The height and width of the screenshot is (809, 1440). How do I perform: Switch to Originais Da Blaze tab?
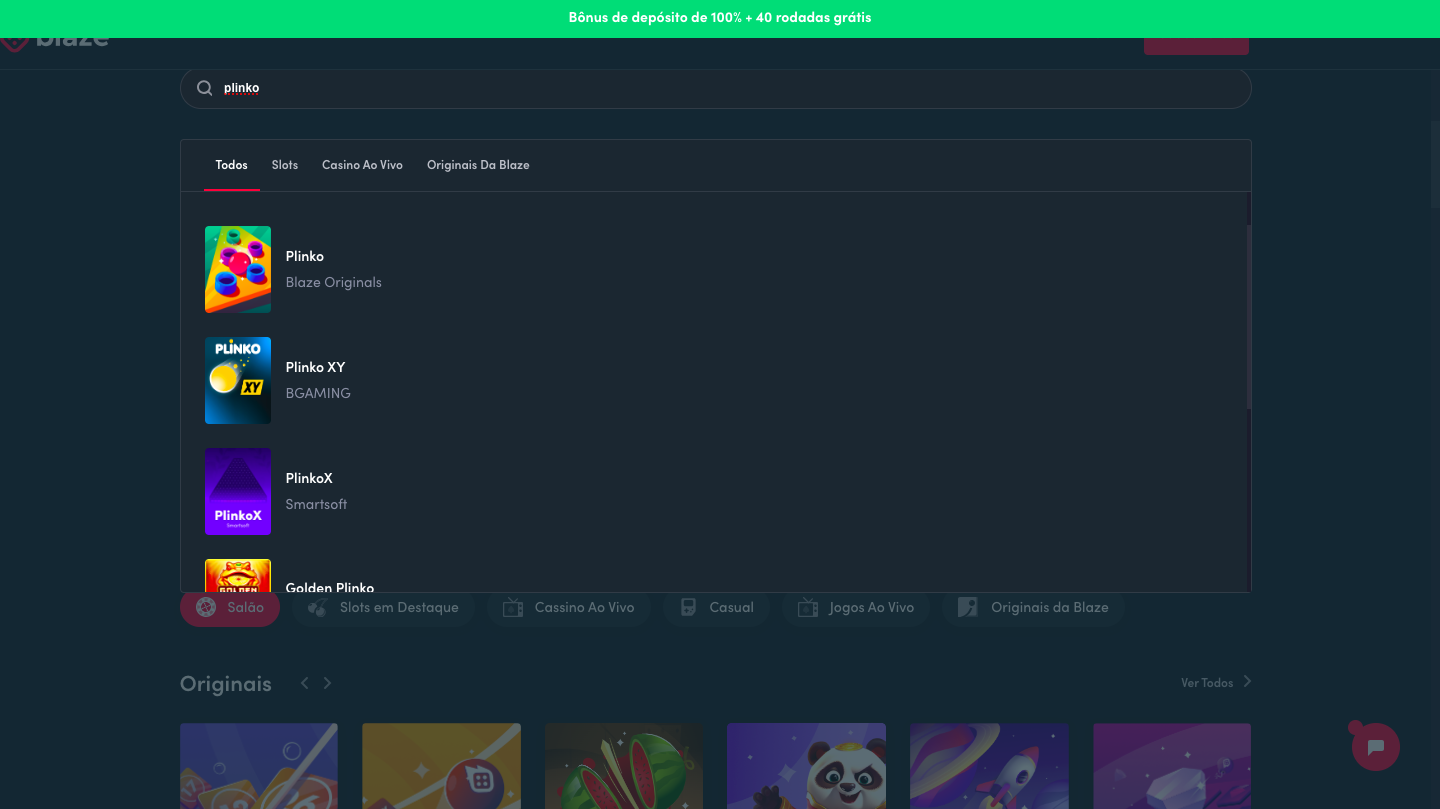(x=478, y=165)
